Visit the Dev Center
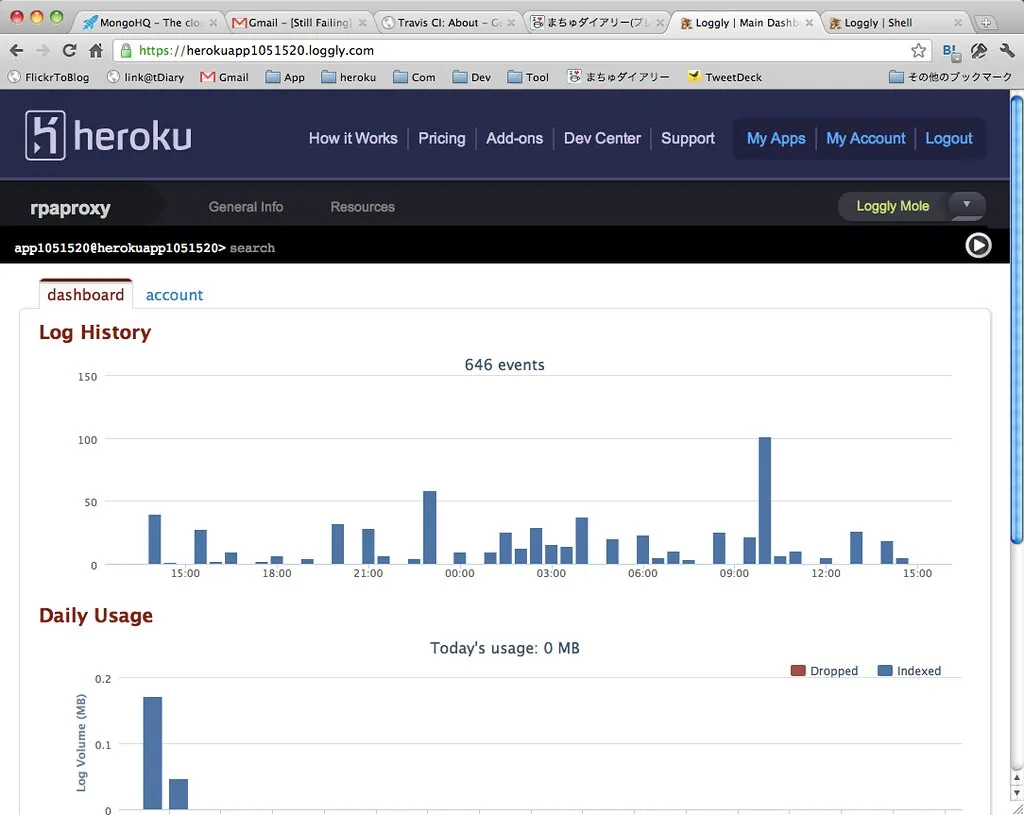 coord(602,138)
